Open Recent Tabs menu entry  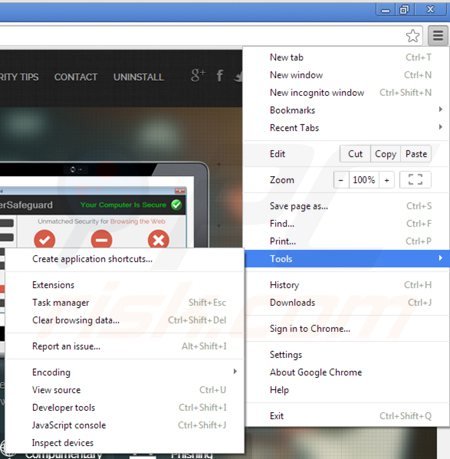point(347,128)
